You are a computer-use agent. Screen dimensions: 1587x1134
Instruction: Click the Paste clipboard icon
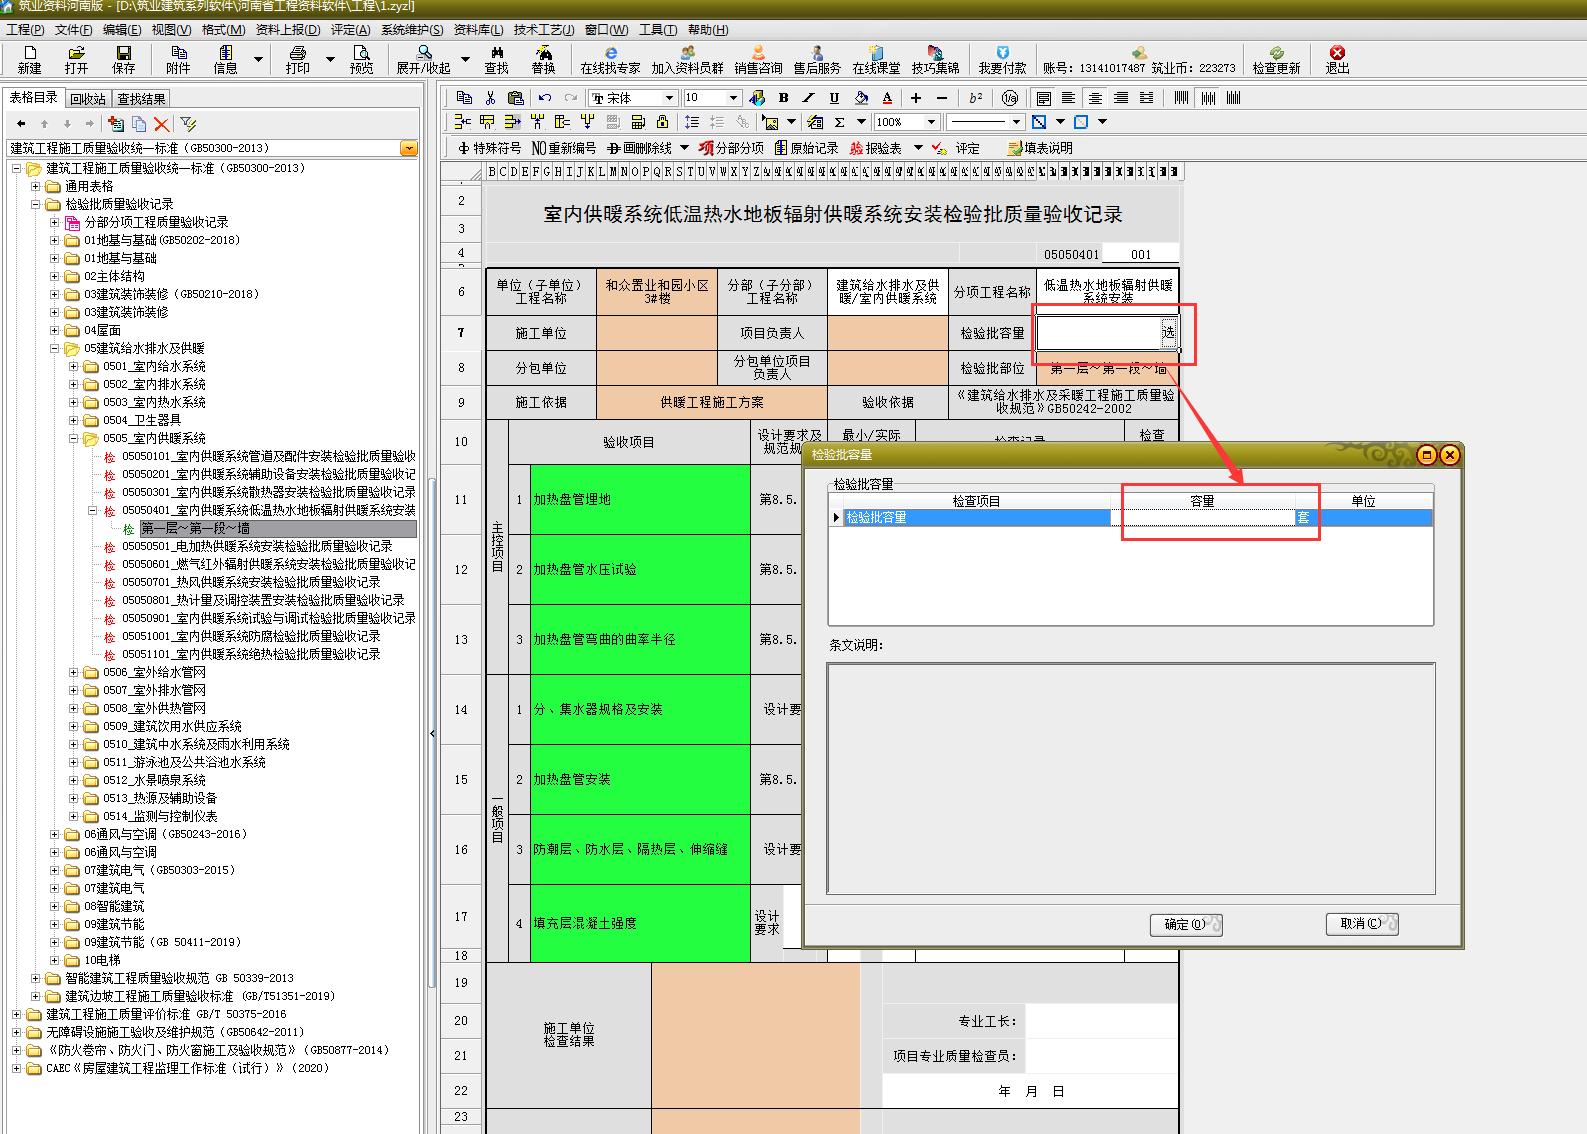coord(516,97)
